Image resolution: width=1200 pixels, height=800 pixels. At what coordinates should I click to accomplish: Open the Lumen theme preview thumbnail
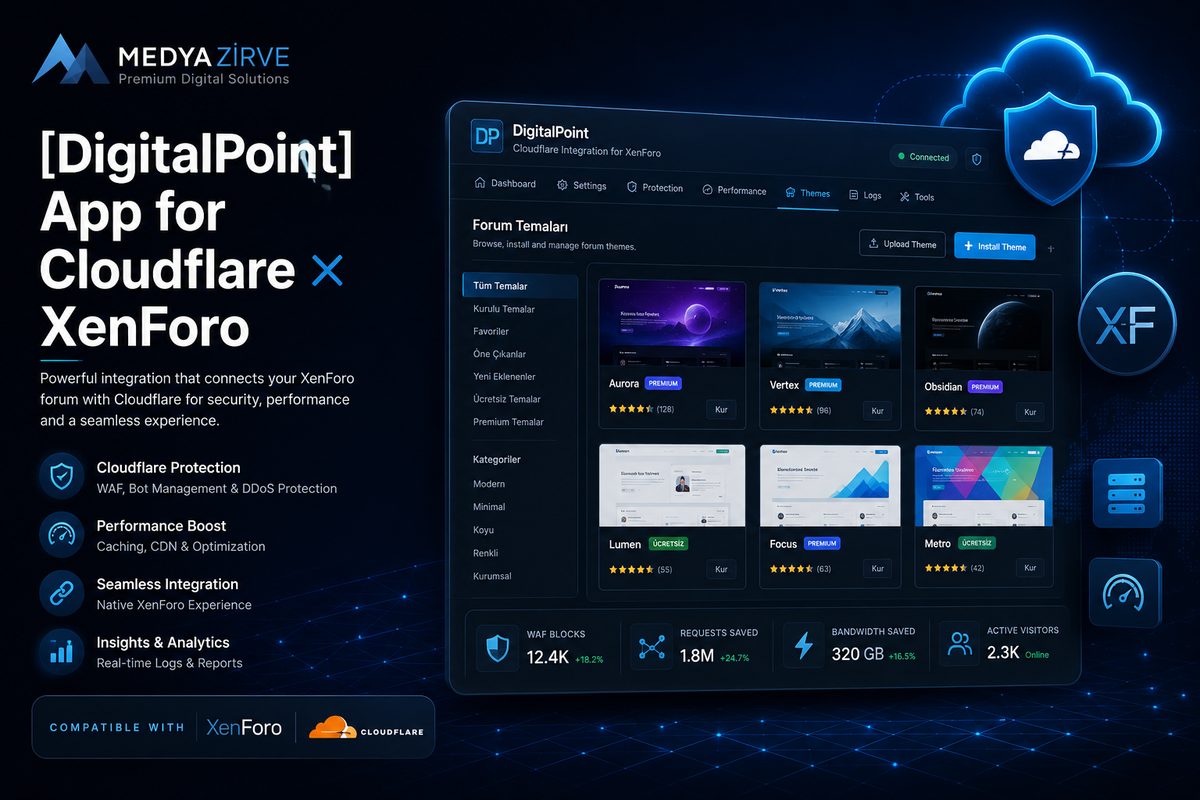pyautogui.click(x=672, y=485)
